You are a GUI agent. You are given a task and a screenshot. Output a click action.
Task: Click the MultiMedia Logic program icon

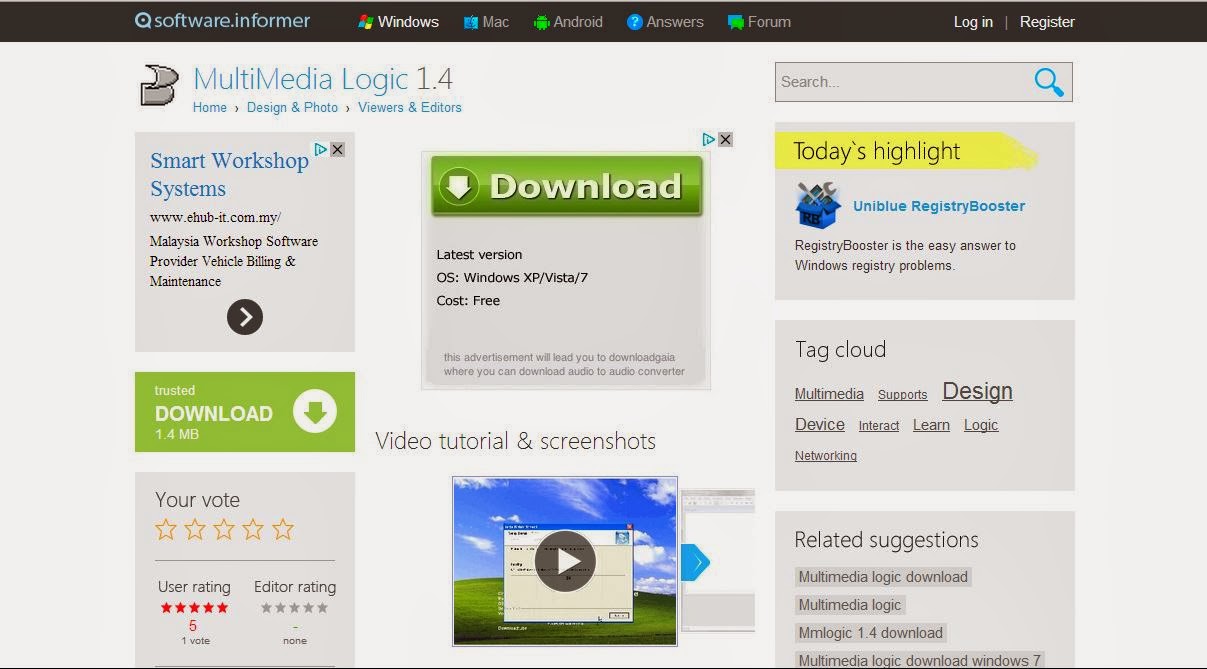coord(158,86)
